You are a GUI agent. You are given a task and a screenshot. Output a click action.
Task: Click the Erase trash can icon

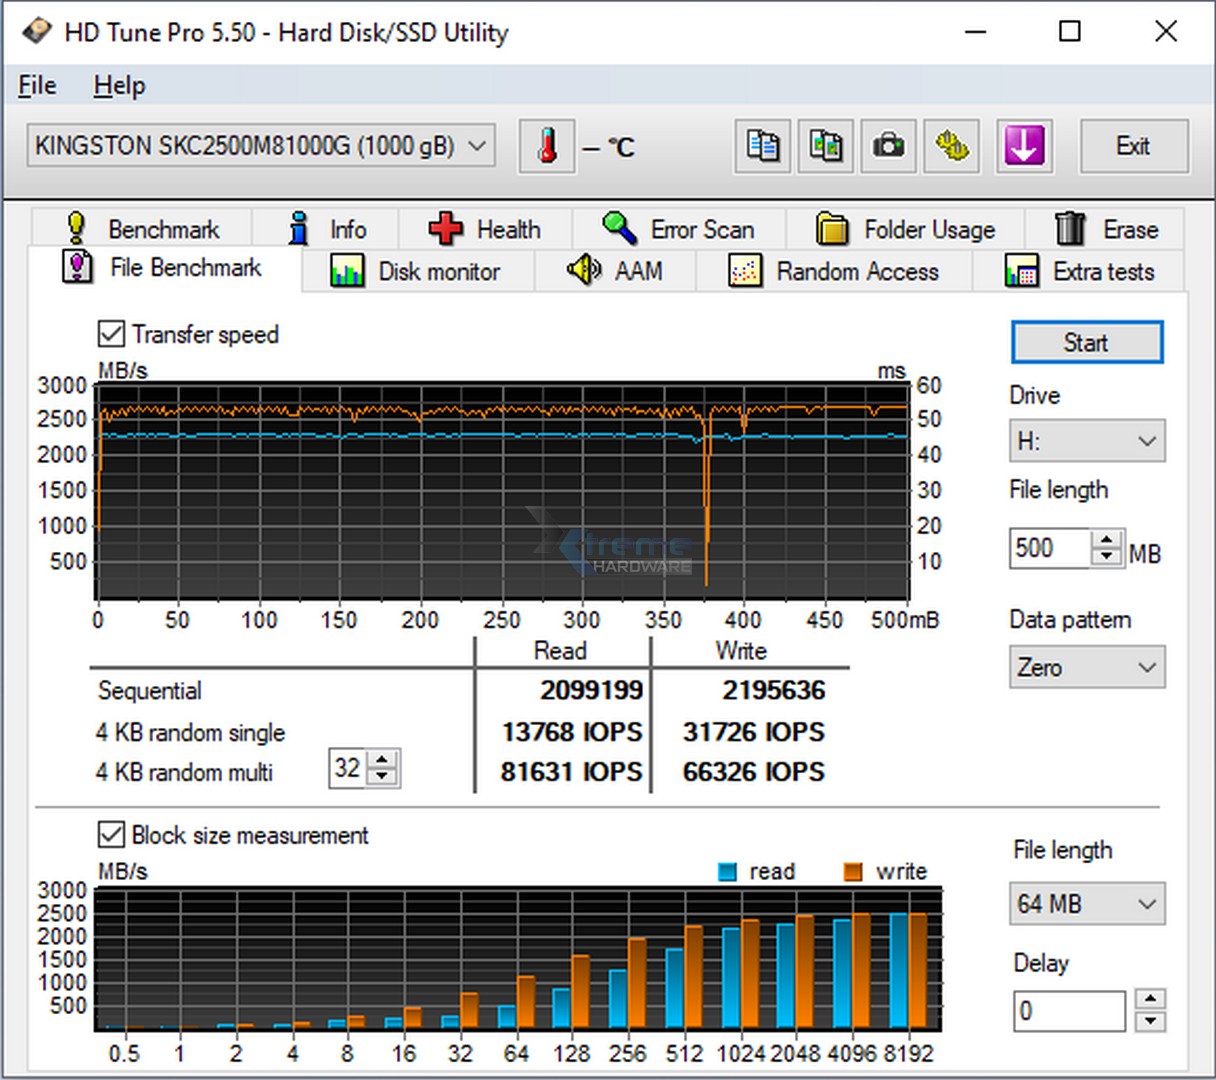pos(1069,228)
